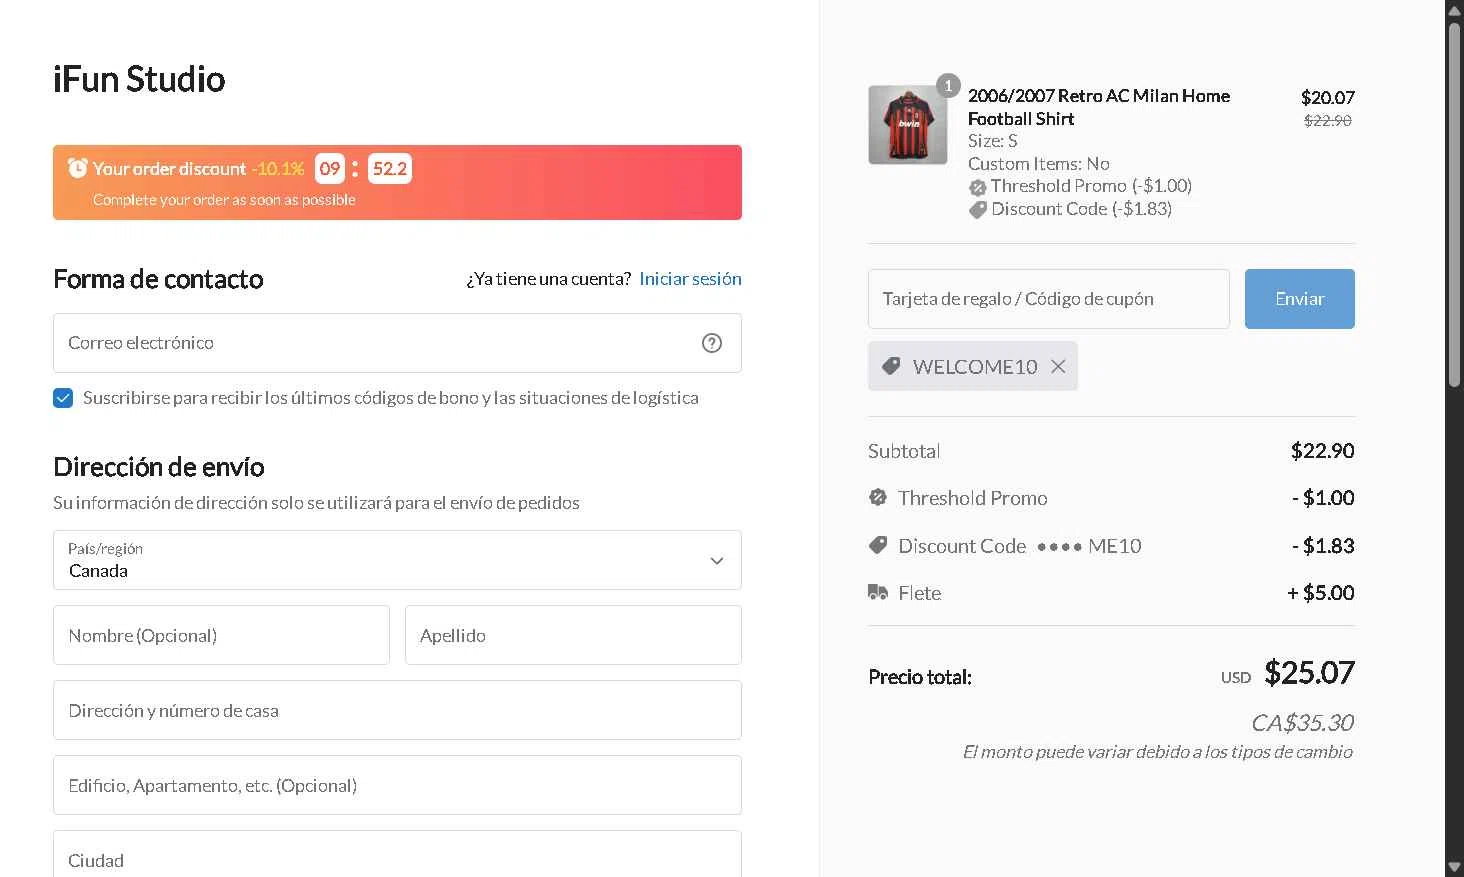
Task: Click the 2006/2007 Retro AC Milan product title
Action: 1099,107
